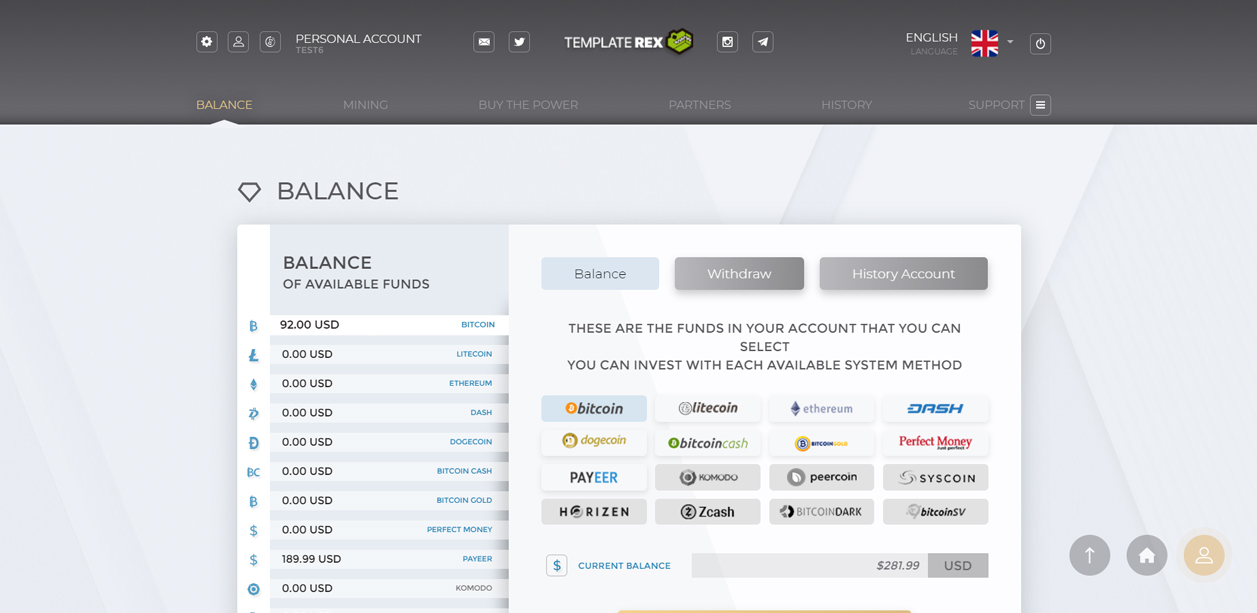
Task: Click the Litecoin symbol in balance list
Action: [x=253, y=355]
